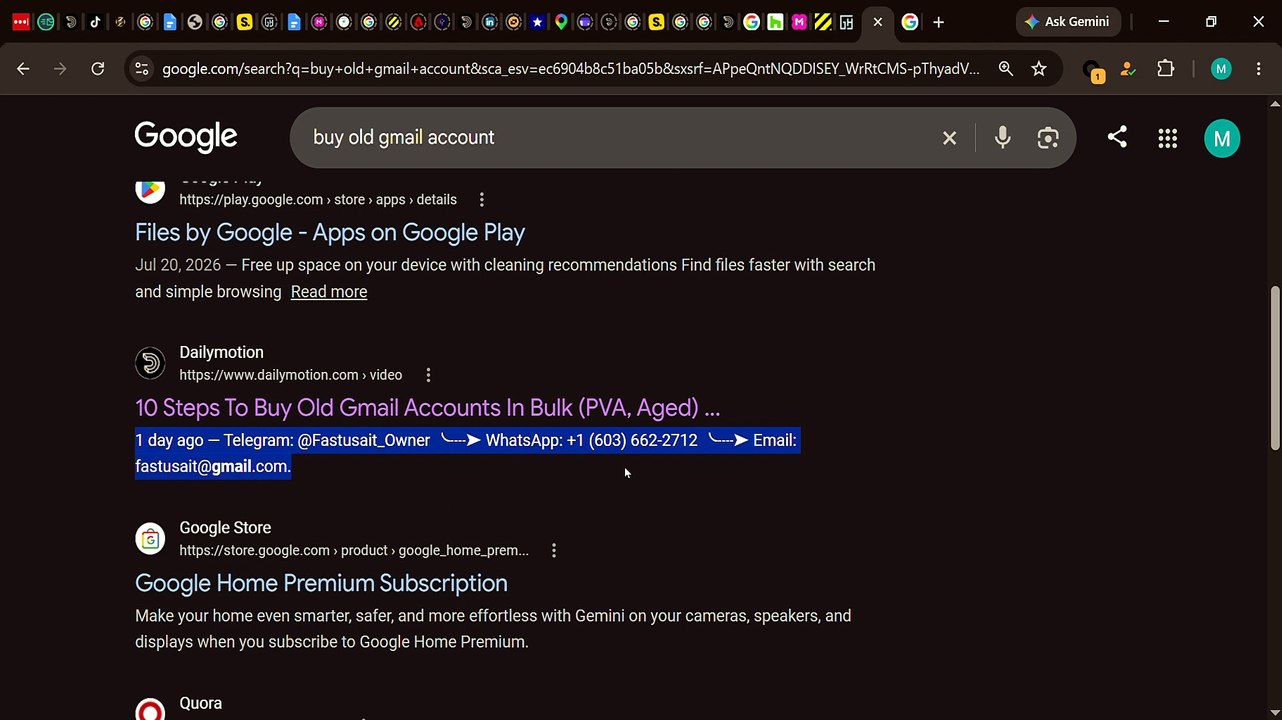The image size is (1282, 720).
Task: Open options for Google Store result
Action: point(553,550)
